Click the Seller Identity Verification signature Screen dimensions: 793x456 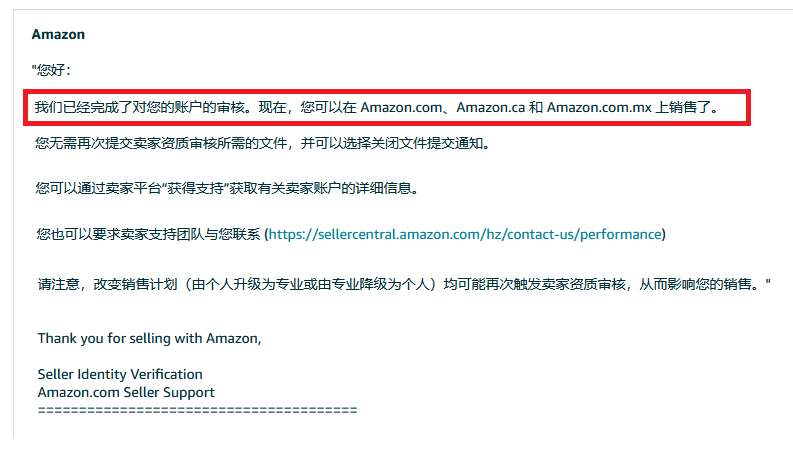[x=120, y=374]
